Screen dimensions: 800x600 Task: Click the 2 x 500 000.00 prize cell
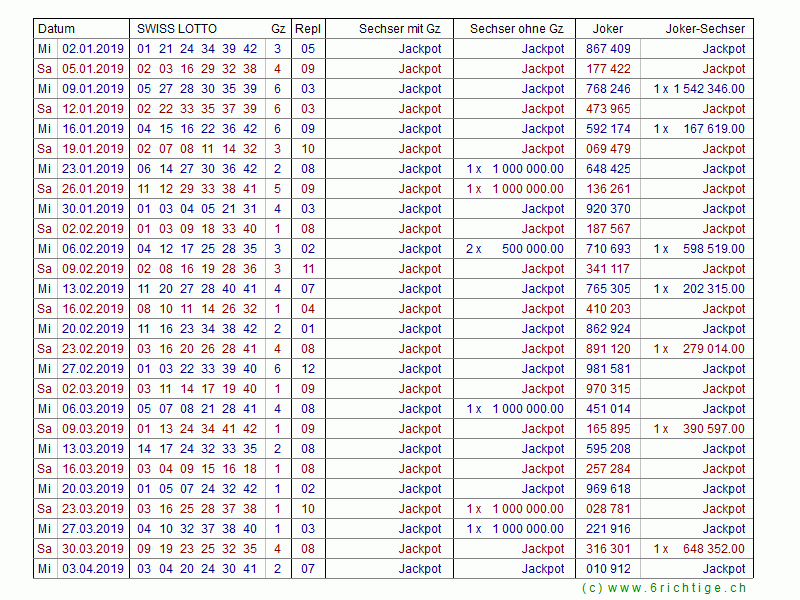pos(515,249)
